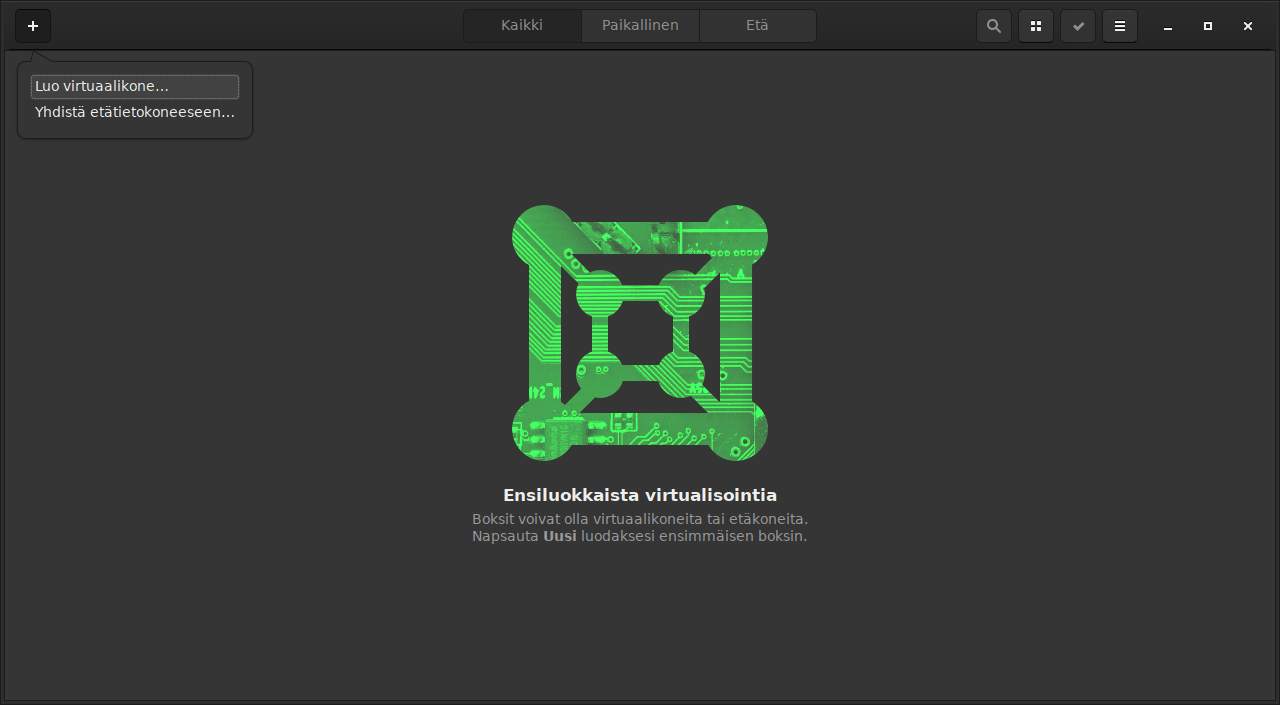
Task: Click the "Boksit voivat olla virtuaalikoneita" description line
Action: (640, 519)
